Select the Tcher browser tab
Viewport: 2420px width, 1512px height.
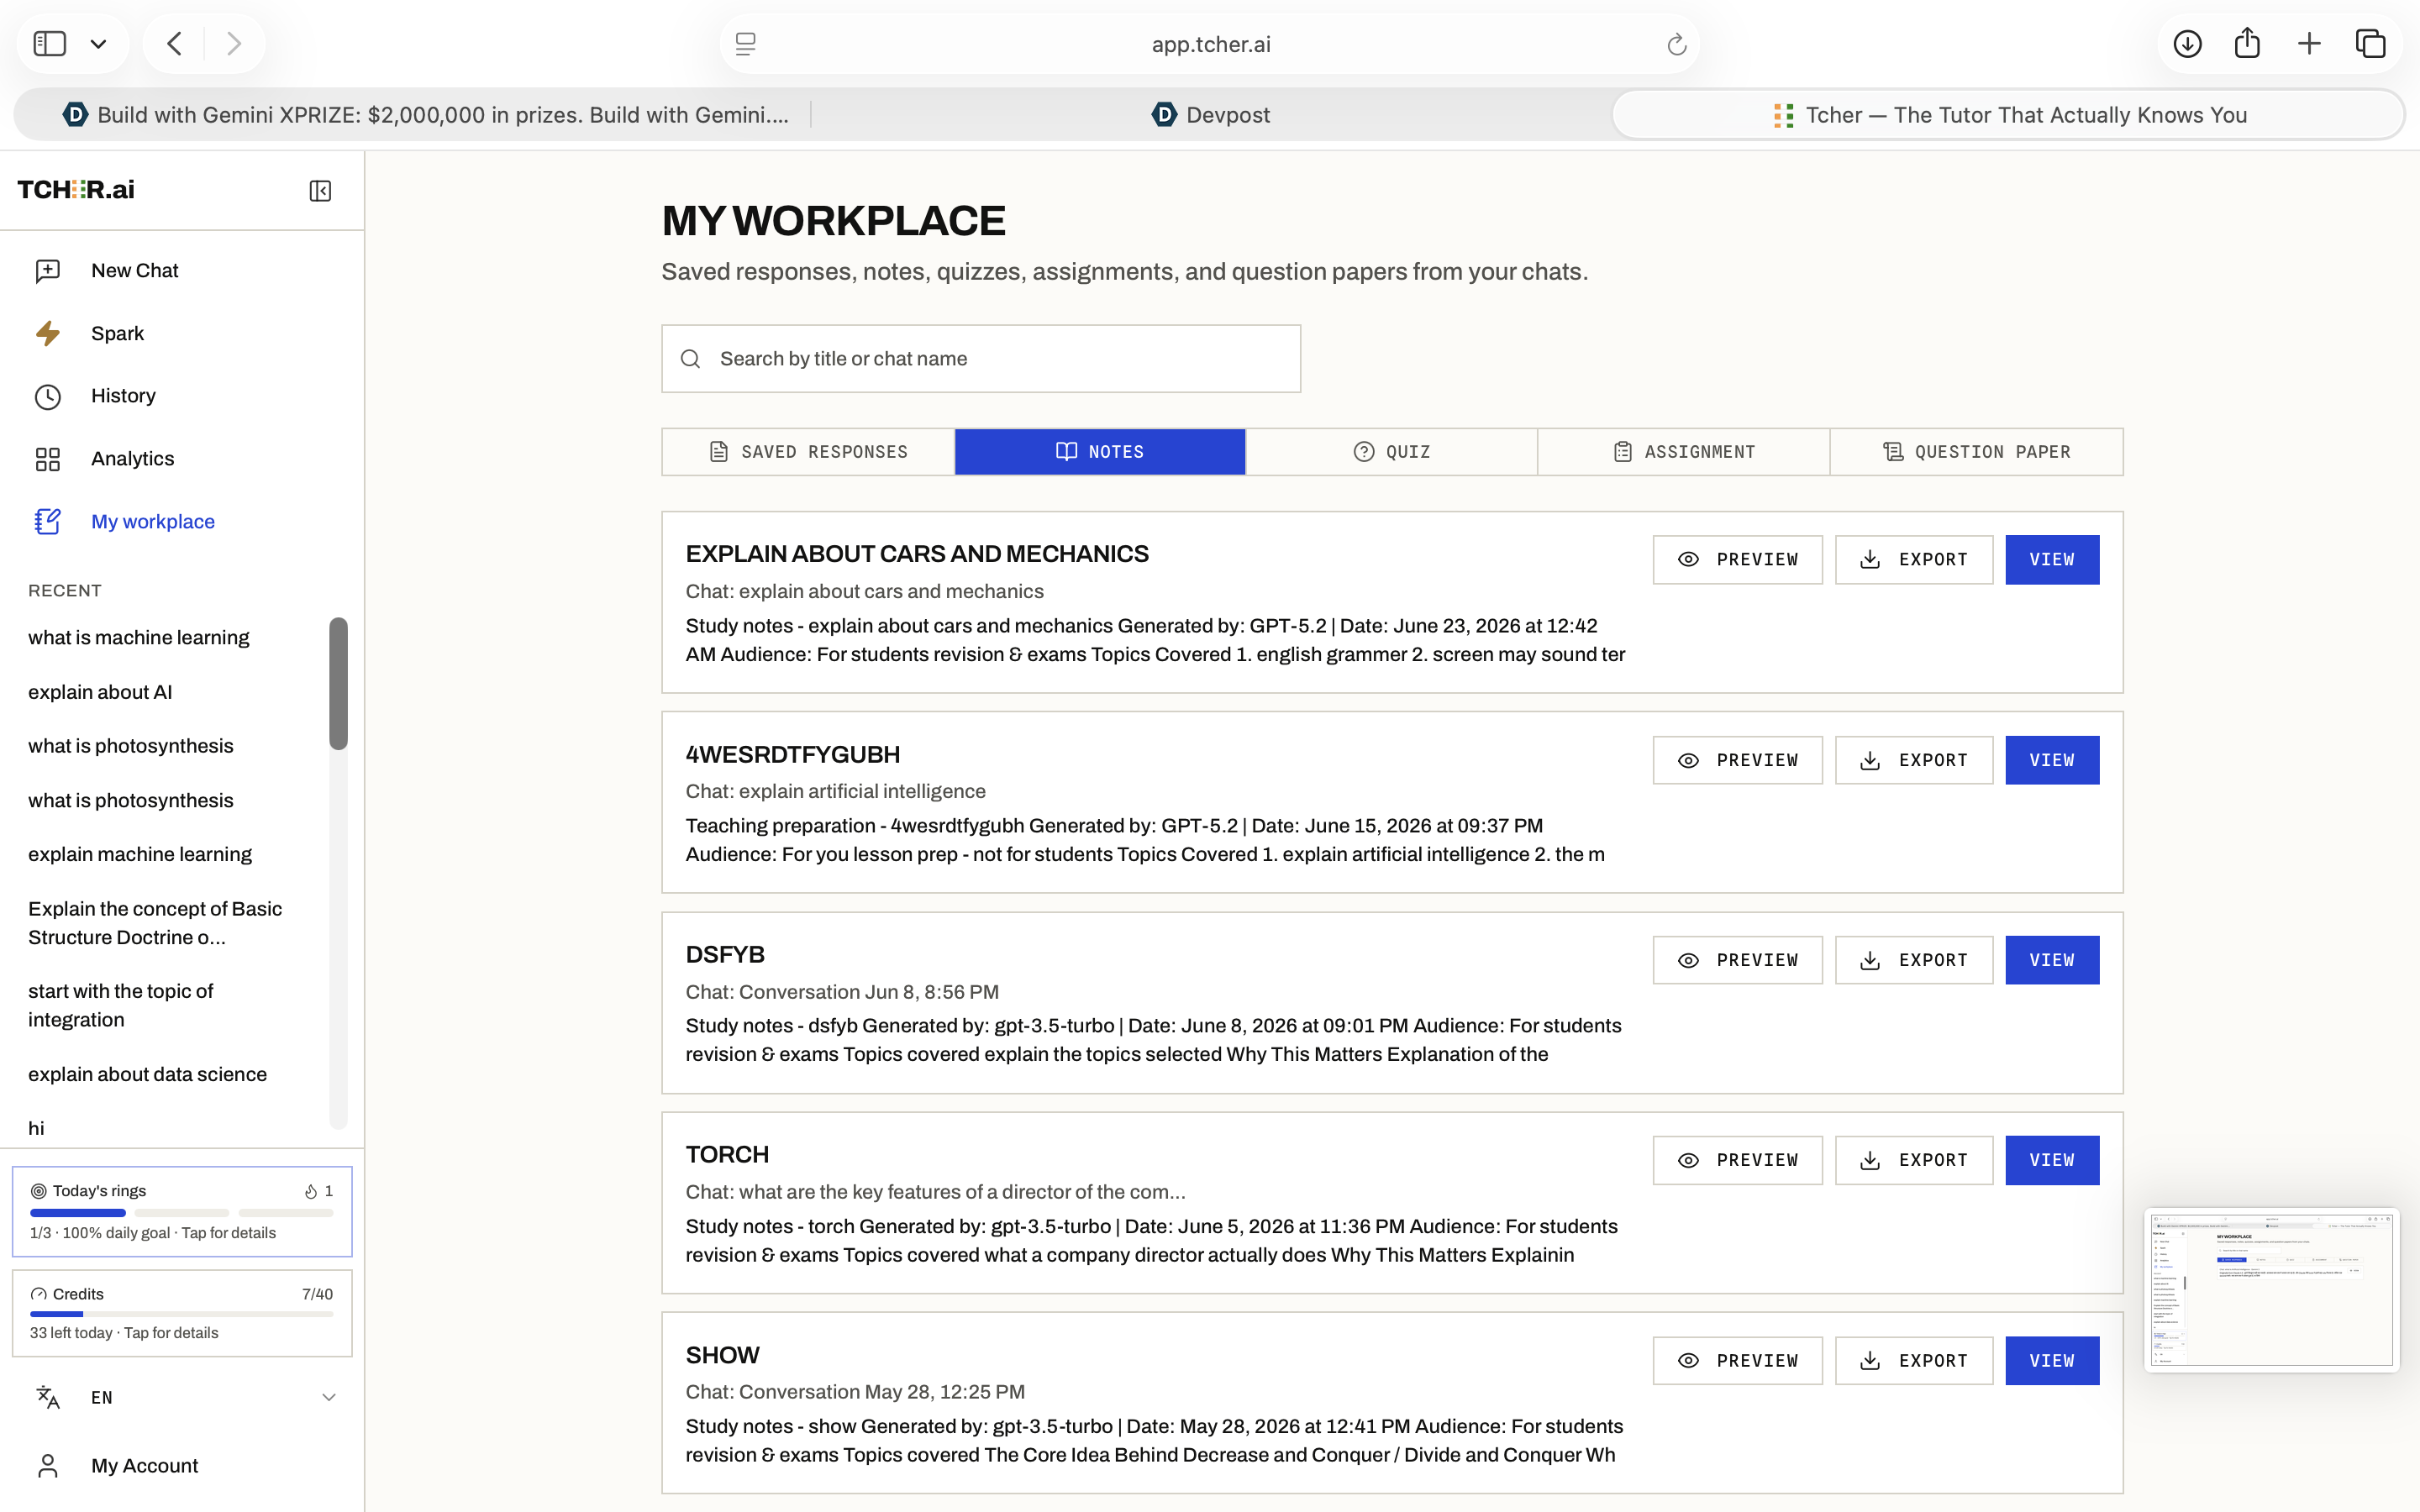pyautogui.click(x=2009, y=115)
